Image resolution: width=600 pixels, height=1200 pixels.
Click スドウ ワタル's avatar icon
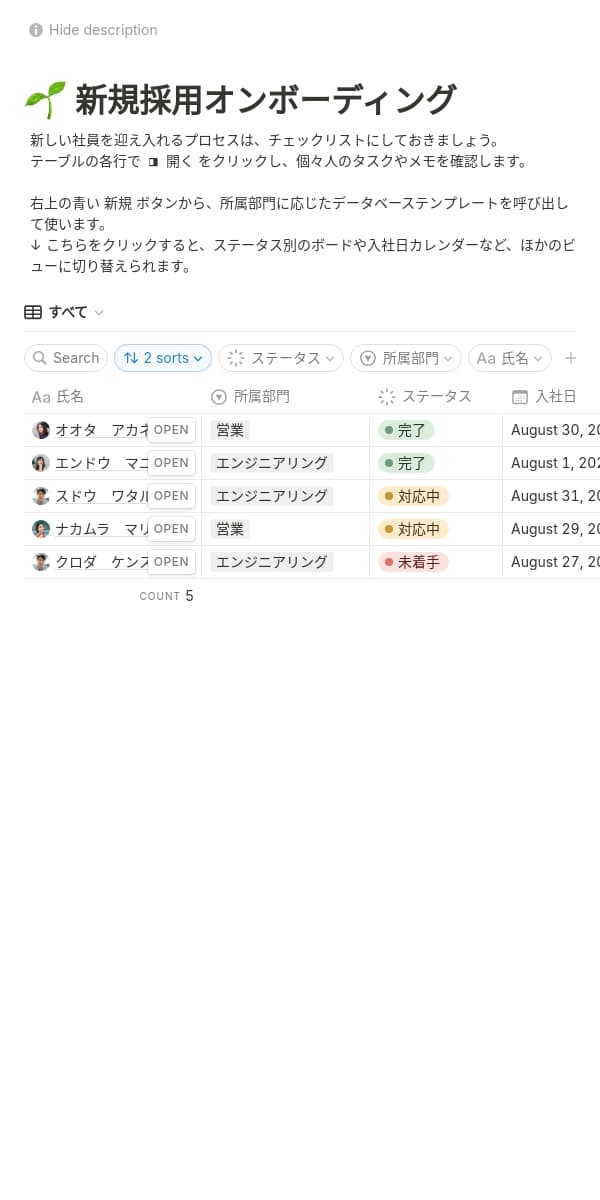click(41, 496)
